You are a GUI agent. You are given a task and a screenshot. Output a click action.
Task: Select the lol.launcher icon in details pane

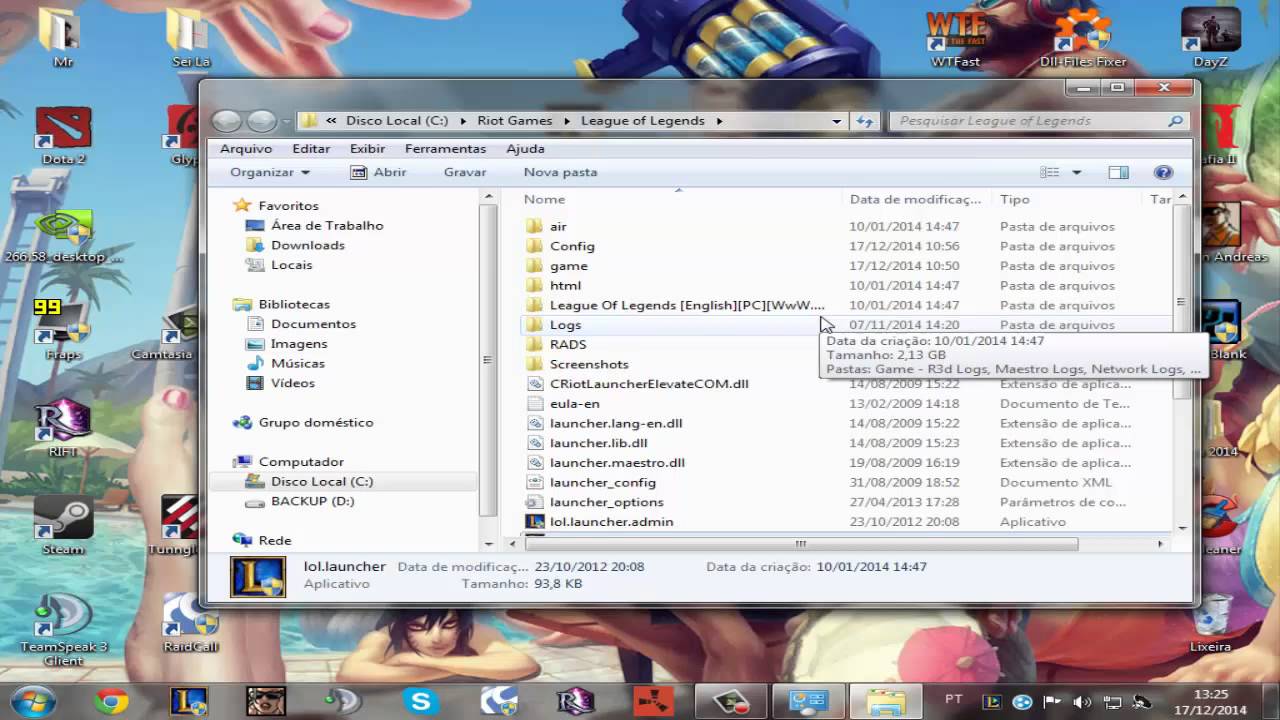(258, 577)
